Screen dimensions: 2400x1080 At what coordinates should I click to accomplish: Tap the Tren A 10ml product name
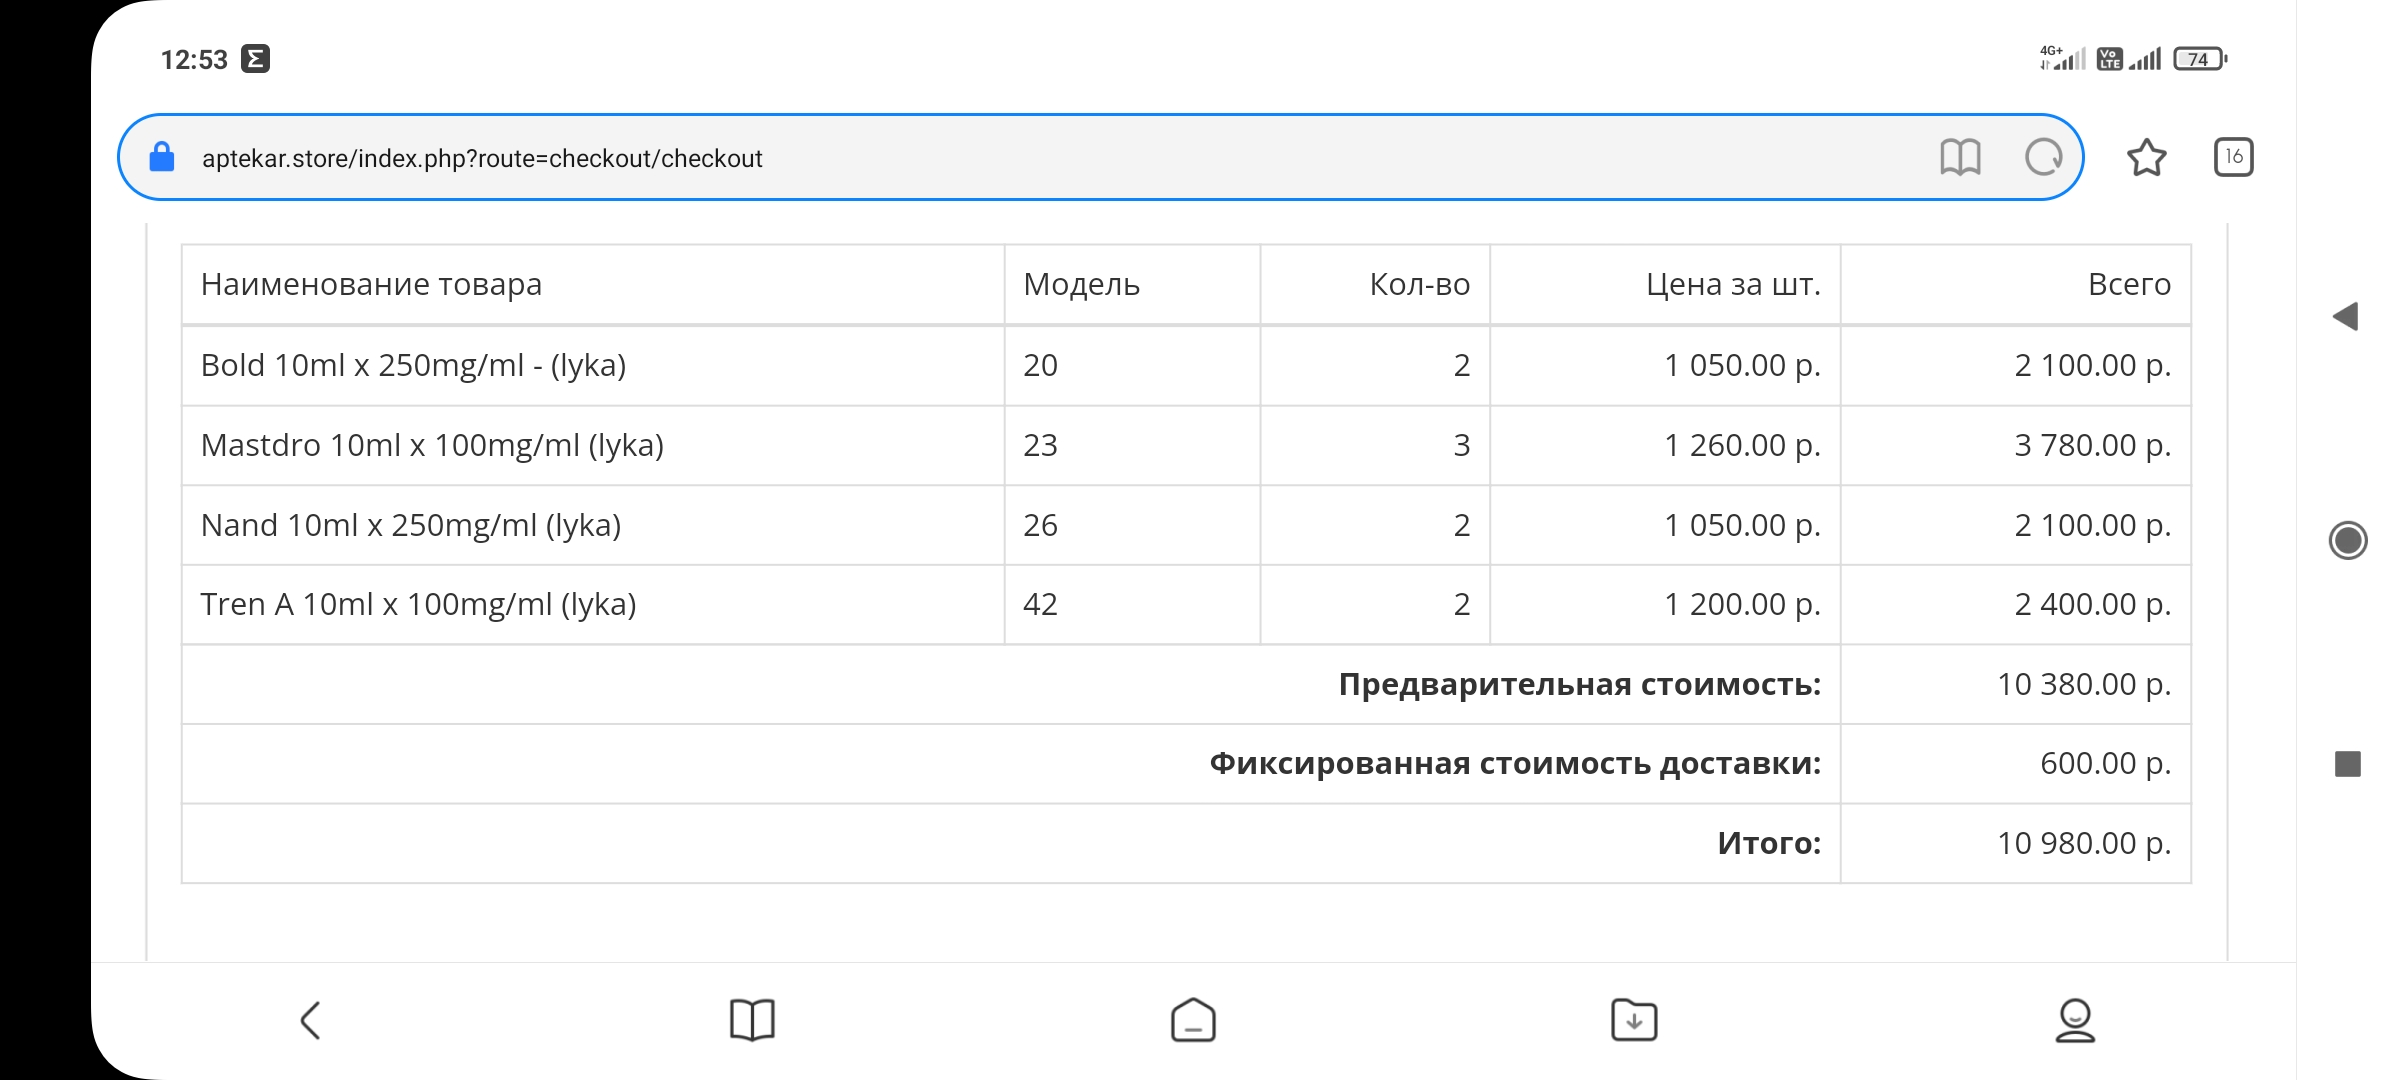[x=418, y=604]
